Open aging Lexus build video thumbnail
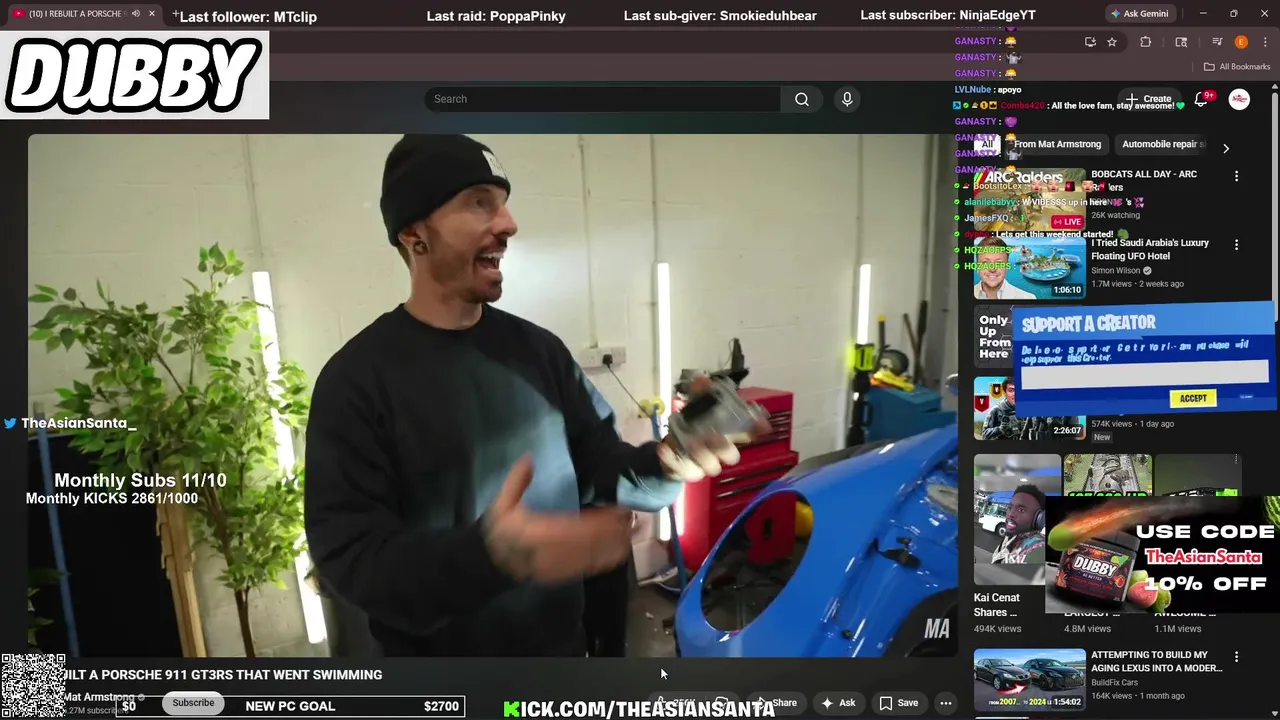Image resolution: width=1280 pixels, height=720 pixels. (x=1029, y=680)
